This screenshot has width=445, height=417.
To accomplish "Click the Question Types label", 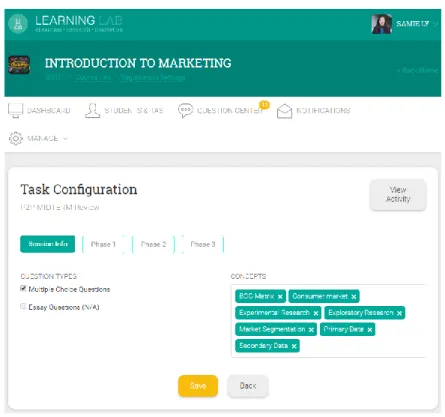I will pos(49,276).
